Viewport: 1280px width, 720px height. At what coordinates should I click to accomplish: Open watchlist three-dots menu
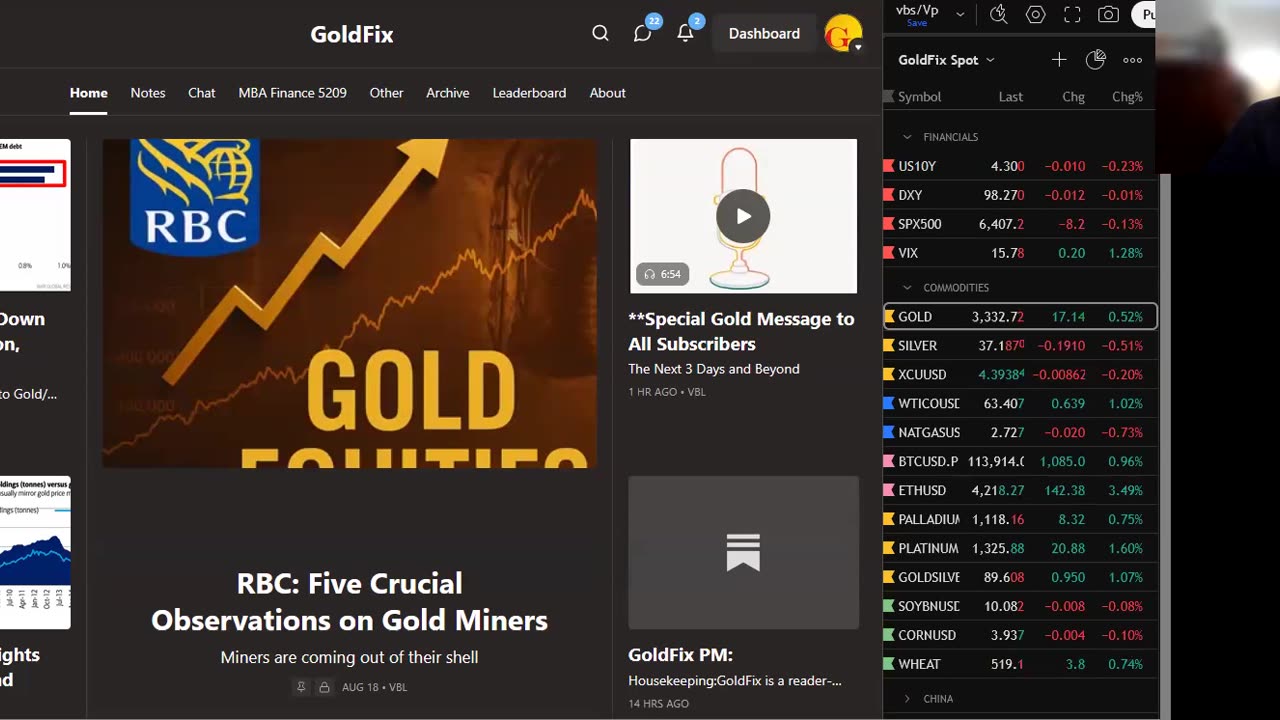click(x=1132, y=60)
